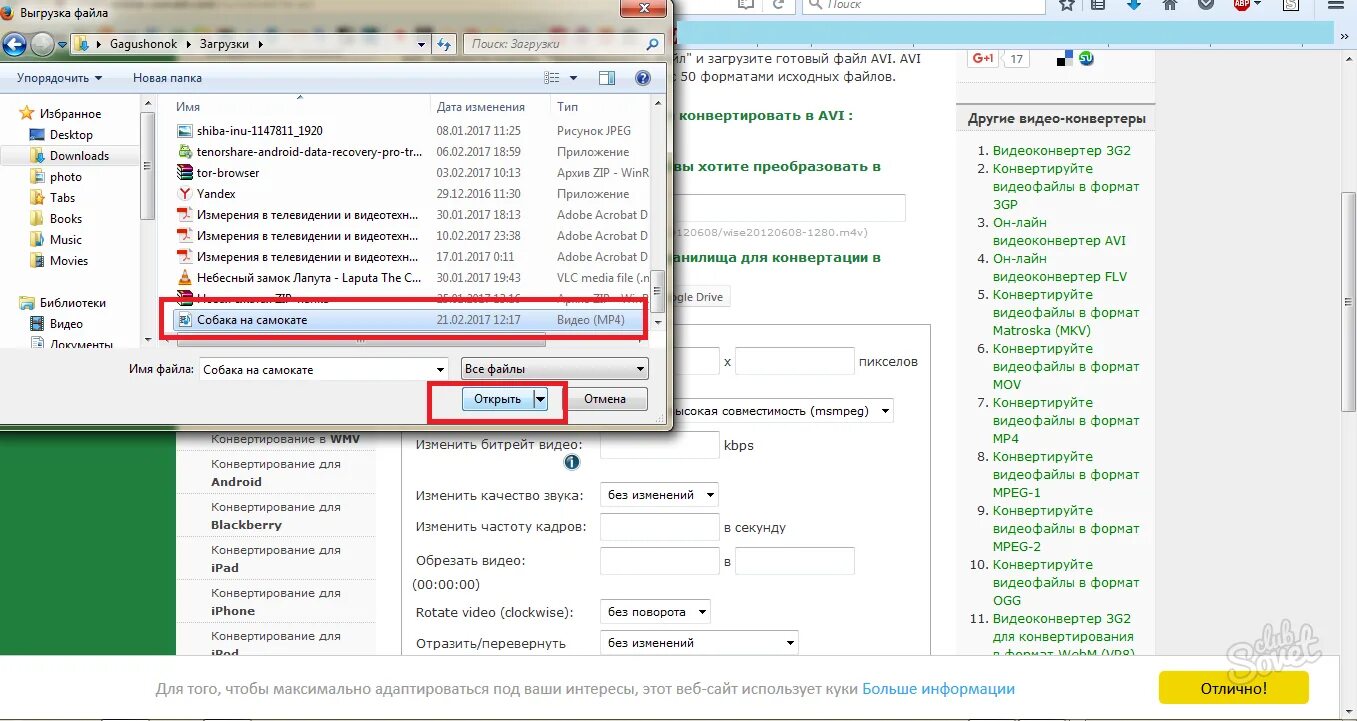This screenshot has width=1357, height=721.
Task: Open help with the blue question mark icon
Action: pyautogui.click(x=643, y=77)
